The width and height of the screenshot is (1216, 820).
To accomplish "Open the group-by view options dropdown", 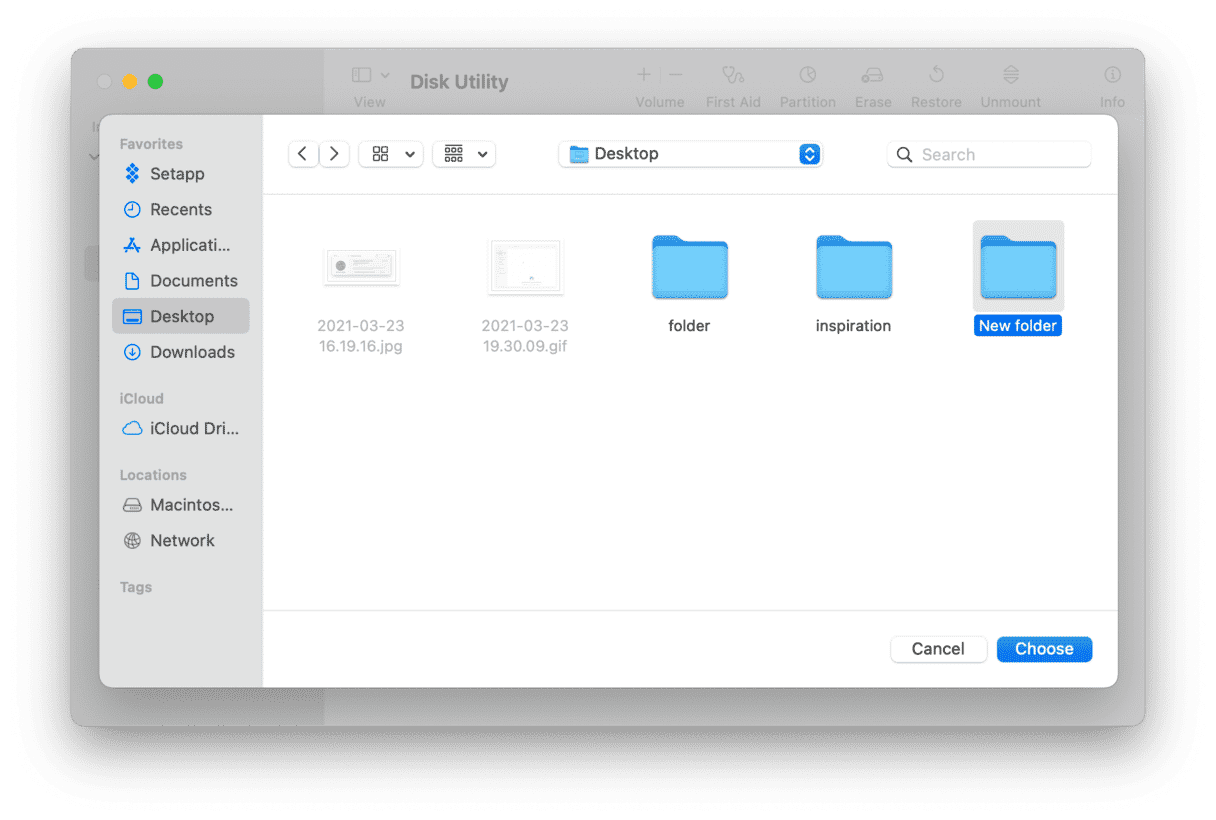I will coord(464,154).
